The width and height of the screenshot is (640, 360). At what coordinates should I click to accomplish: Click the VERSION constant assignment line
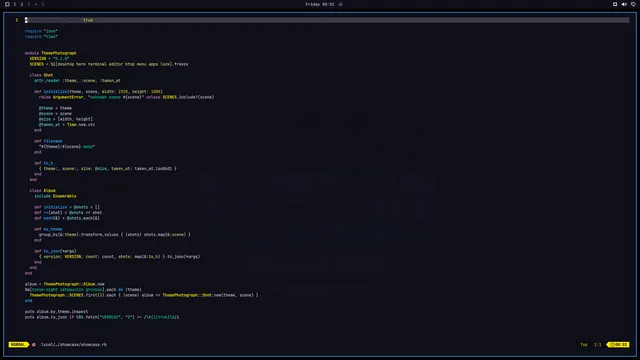point(49,58)
